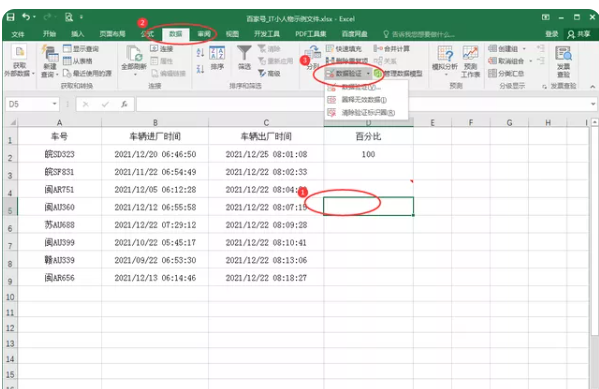The image size is (599, 389).
Task: Save the workbook from quick access toolbar
Action: pos(11,17)
